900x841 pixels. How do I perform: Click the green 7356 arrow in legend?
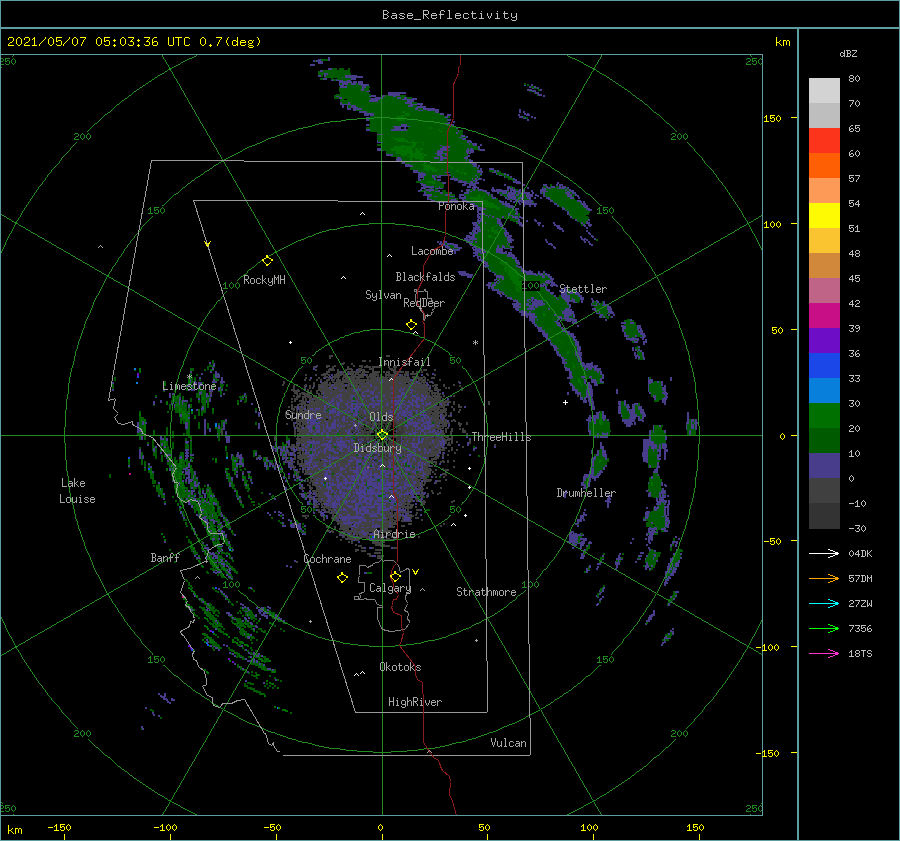pyautogui.click(x=824, y=629)
